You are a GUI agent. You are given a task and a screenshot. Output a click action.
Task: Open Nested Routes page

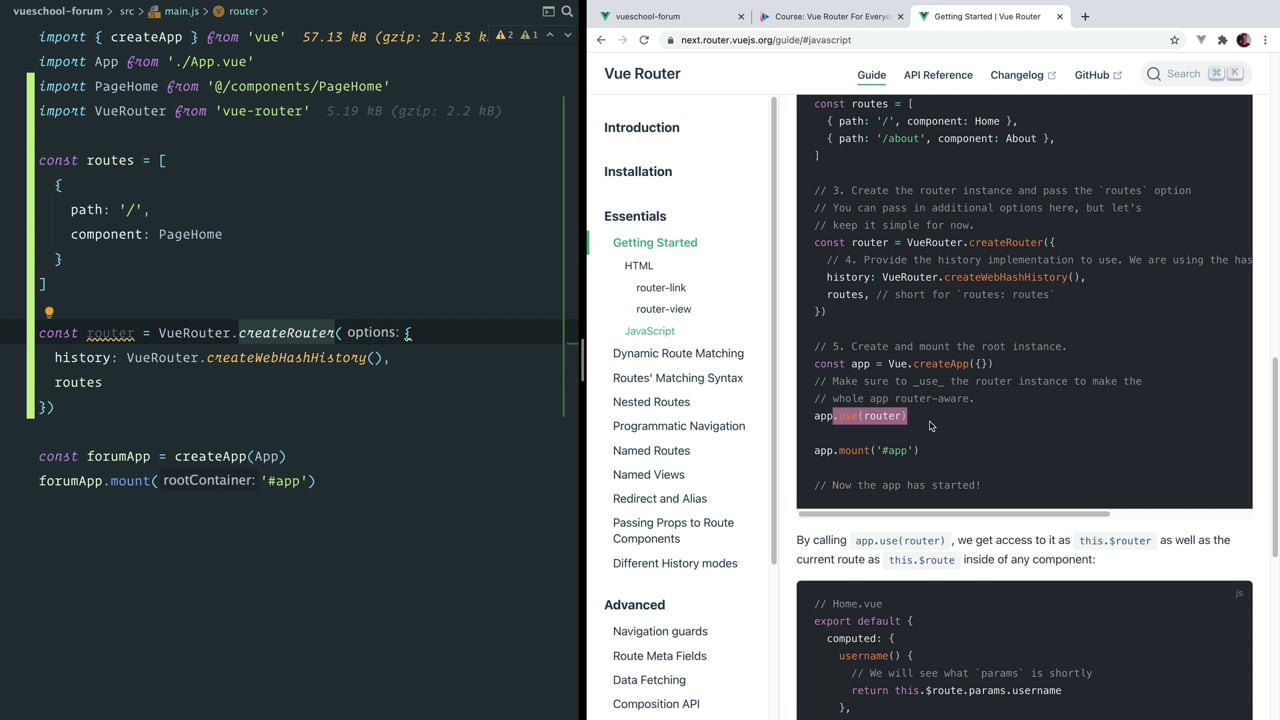[651, 402]
